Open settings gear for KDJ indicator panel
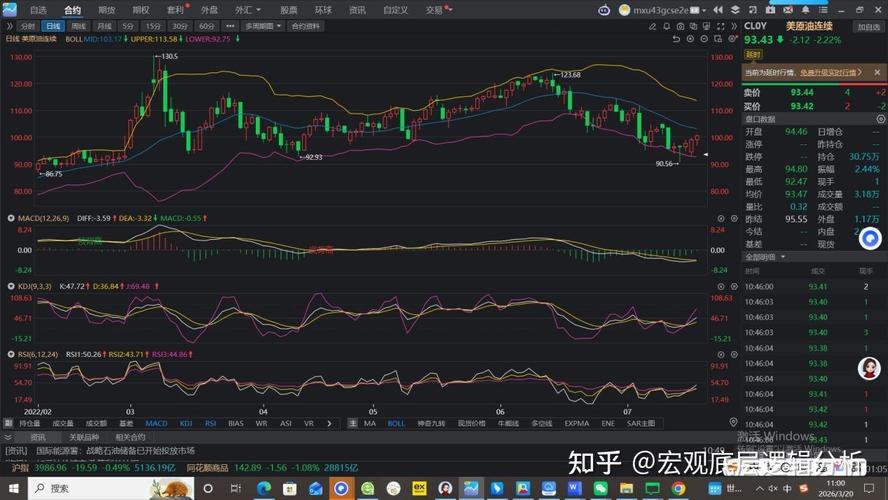 point(734,287)
